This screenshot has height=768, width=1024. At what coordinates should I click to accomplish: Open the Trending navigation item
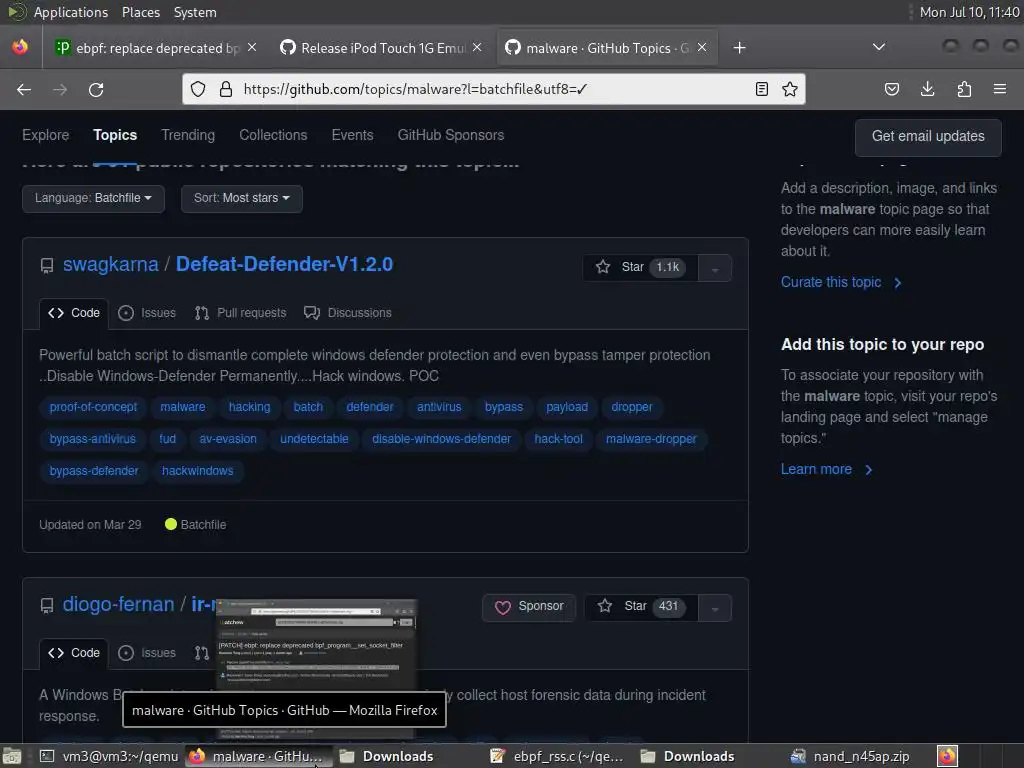point(188,135)
